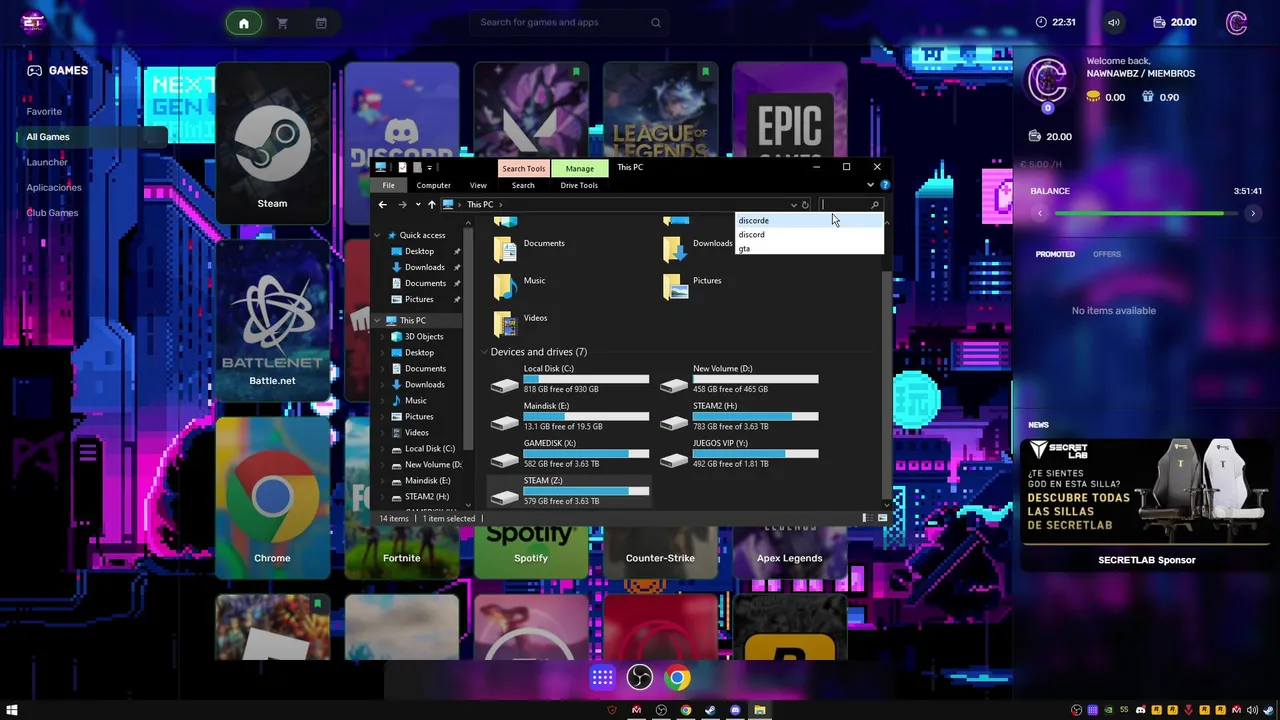The width and height of the screenshot is (1280, 720).
Task: Open the Counter-Strike tile
Action: tap(660, 552)
